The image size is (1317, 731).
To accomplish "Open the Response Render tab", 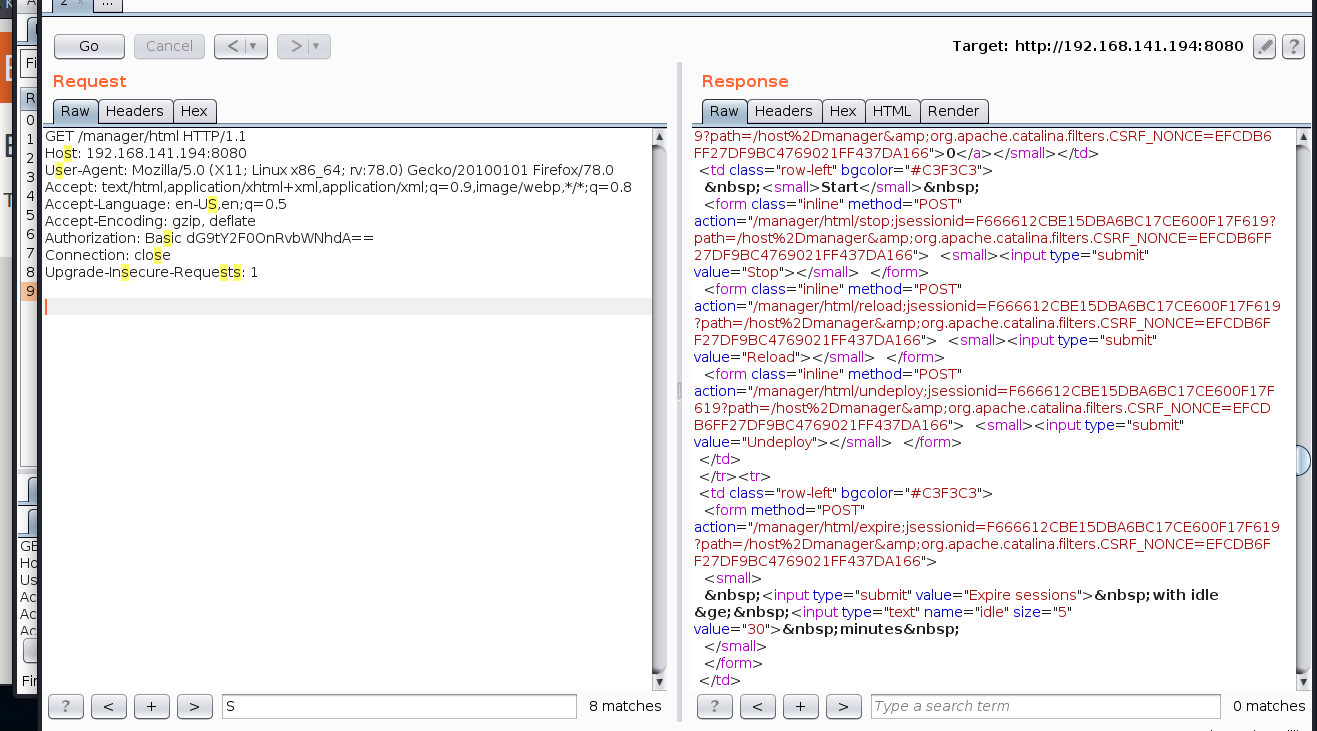I will (x=954, y=111).
